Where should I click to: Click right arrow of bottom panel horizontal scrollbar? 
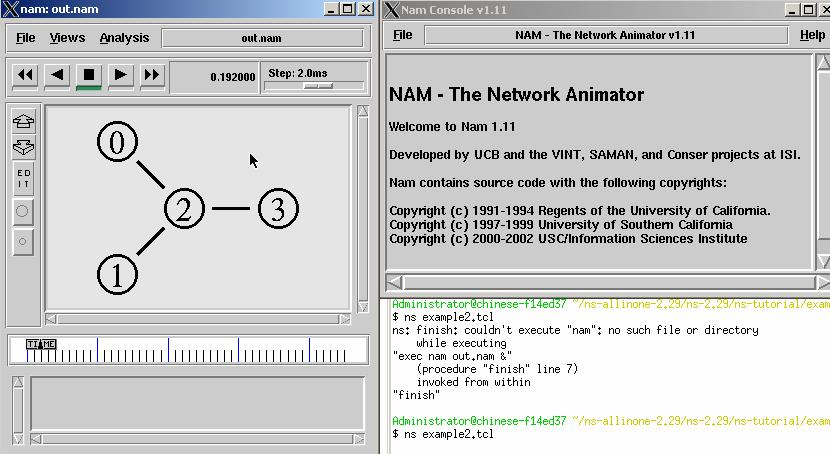coord(359,439)
